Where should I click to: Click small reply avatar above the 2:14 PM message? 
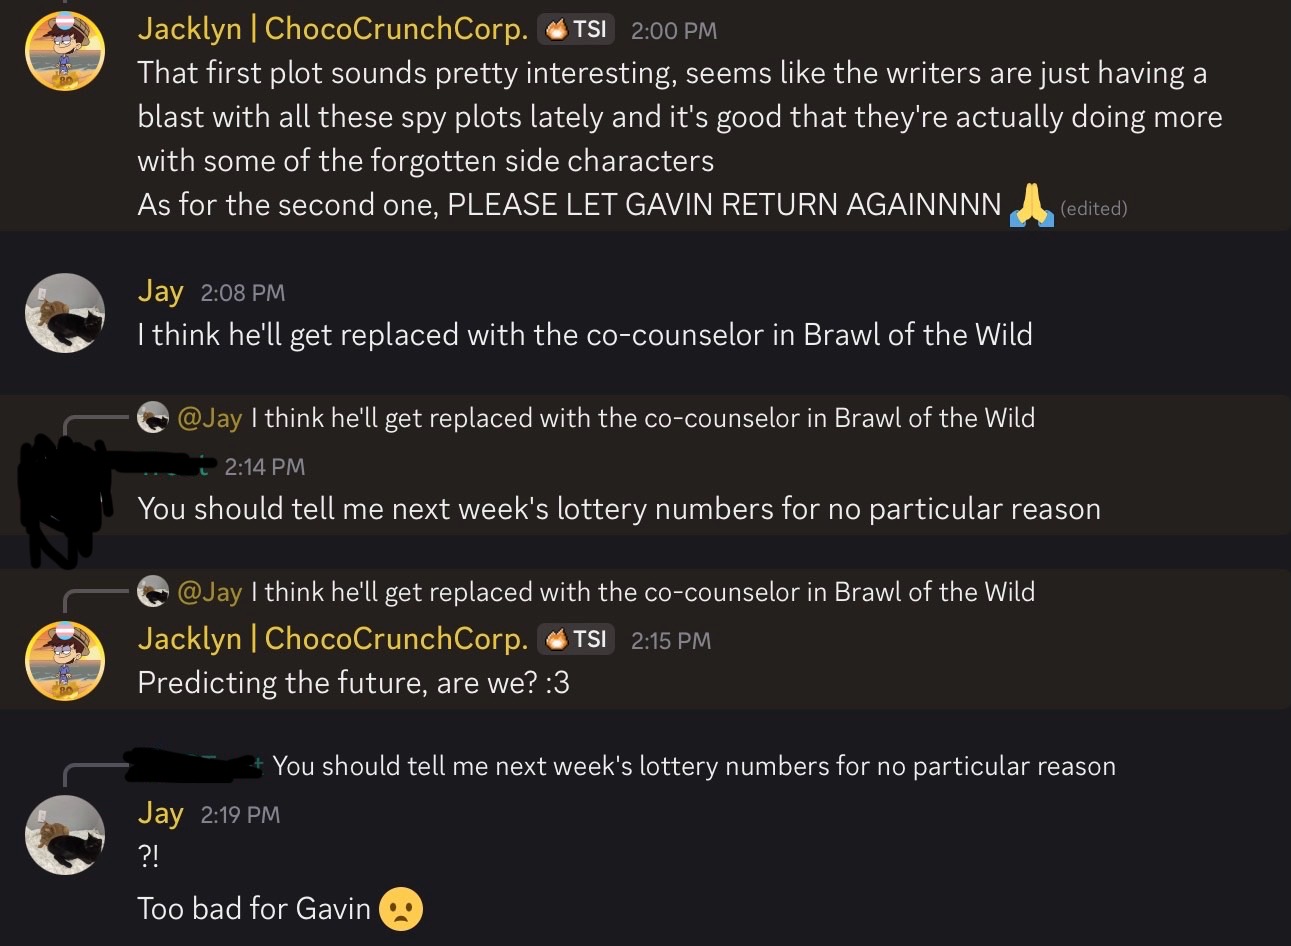(x=153, y=418)
